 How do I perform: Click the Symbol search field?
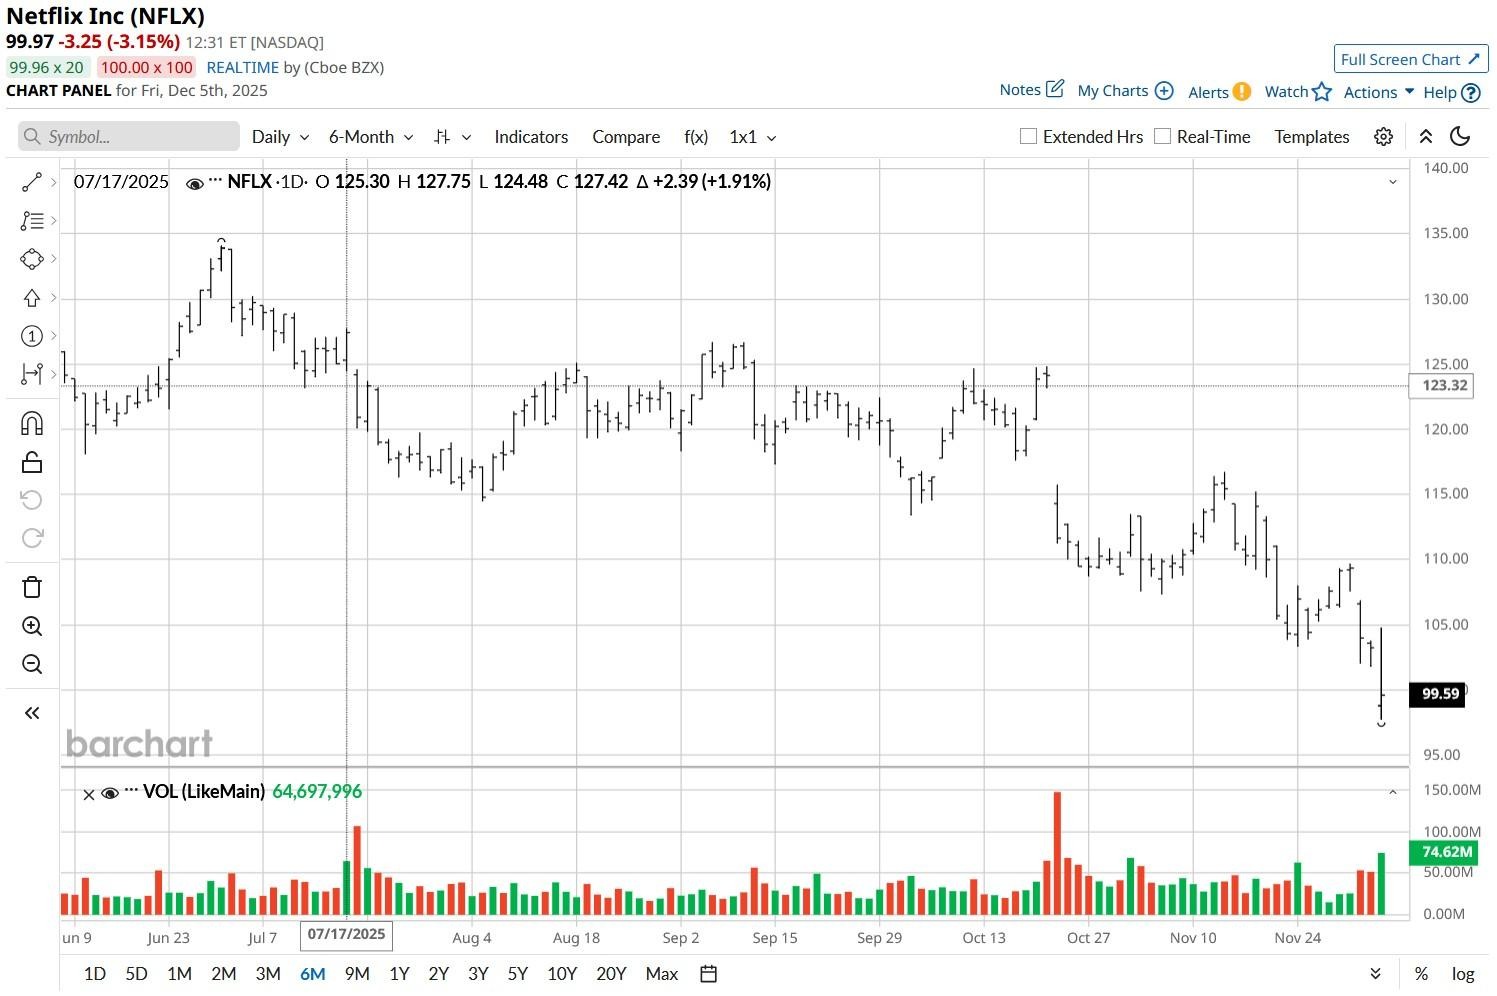[x=129, y=136]
